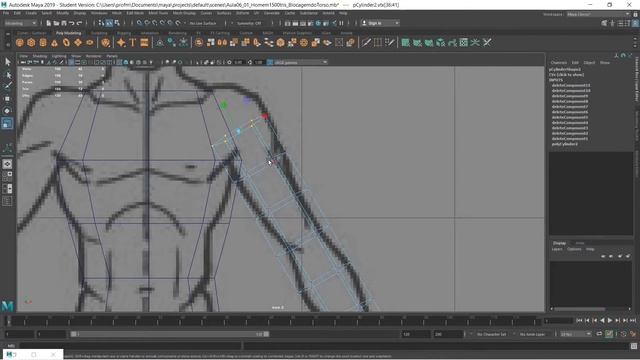Click the Redo arrow in status line
The width and height of the screenshot is (640, 360).
(x=80, y=23)
